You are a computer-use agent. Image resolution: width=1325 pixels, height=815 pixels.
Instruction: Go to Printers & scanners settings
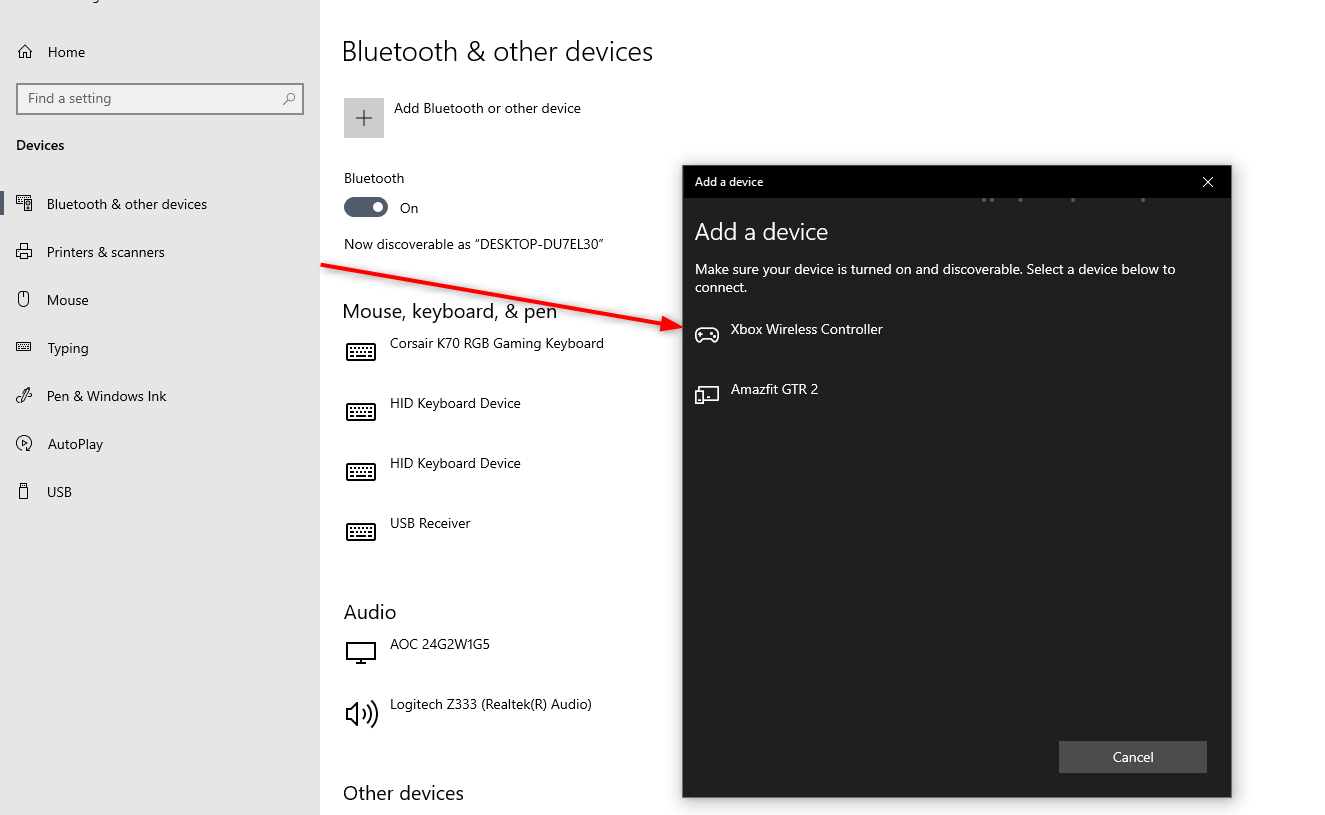[106, 252]
